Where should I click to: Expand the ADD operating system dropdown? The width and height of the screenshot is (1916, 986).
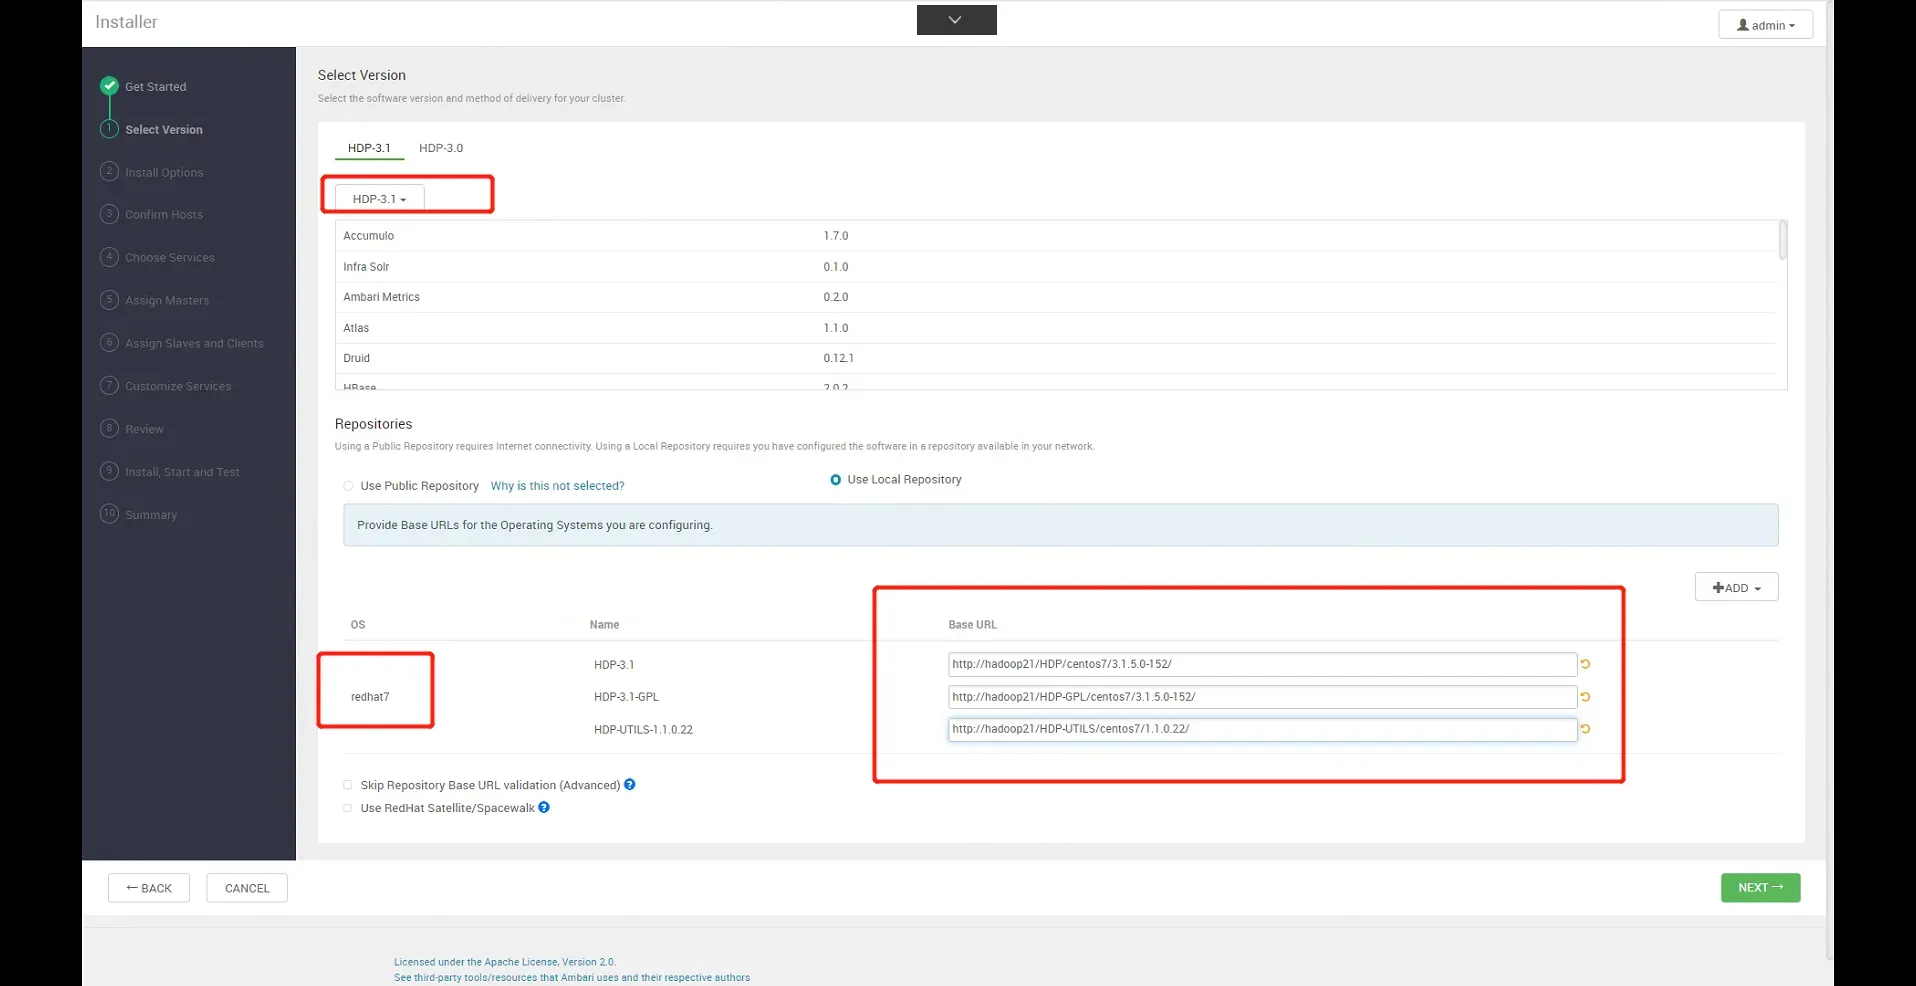coord(1736,588)
